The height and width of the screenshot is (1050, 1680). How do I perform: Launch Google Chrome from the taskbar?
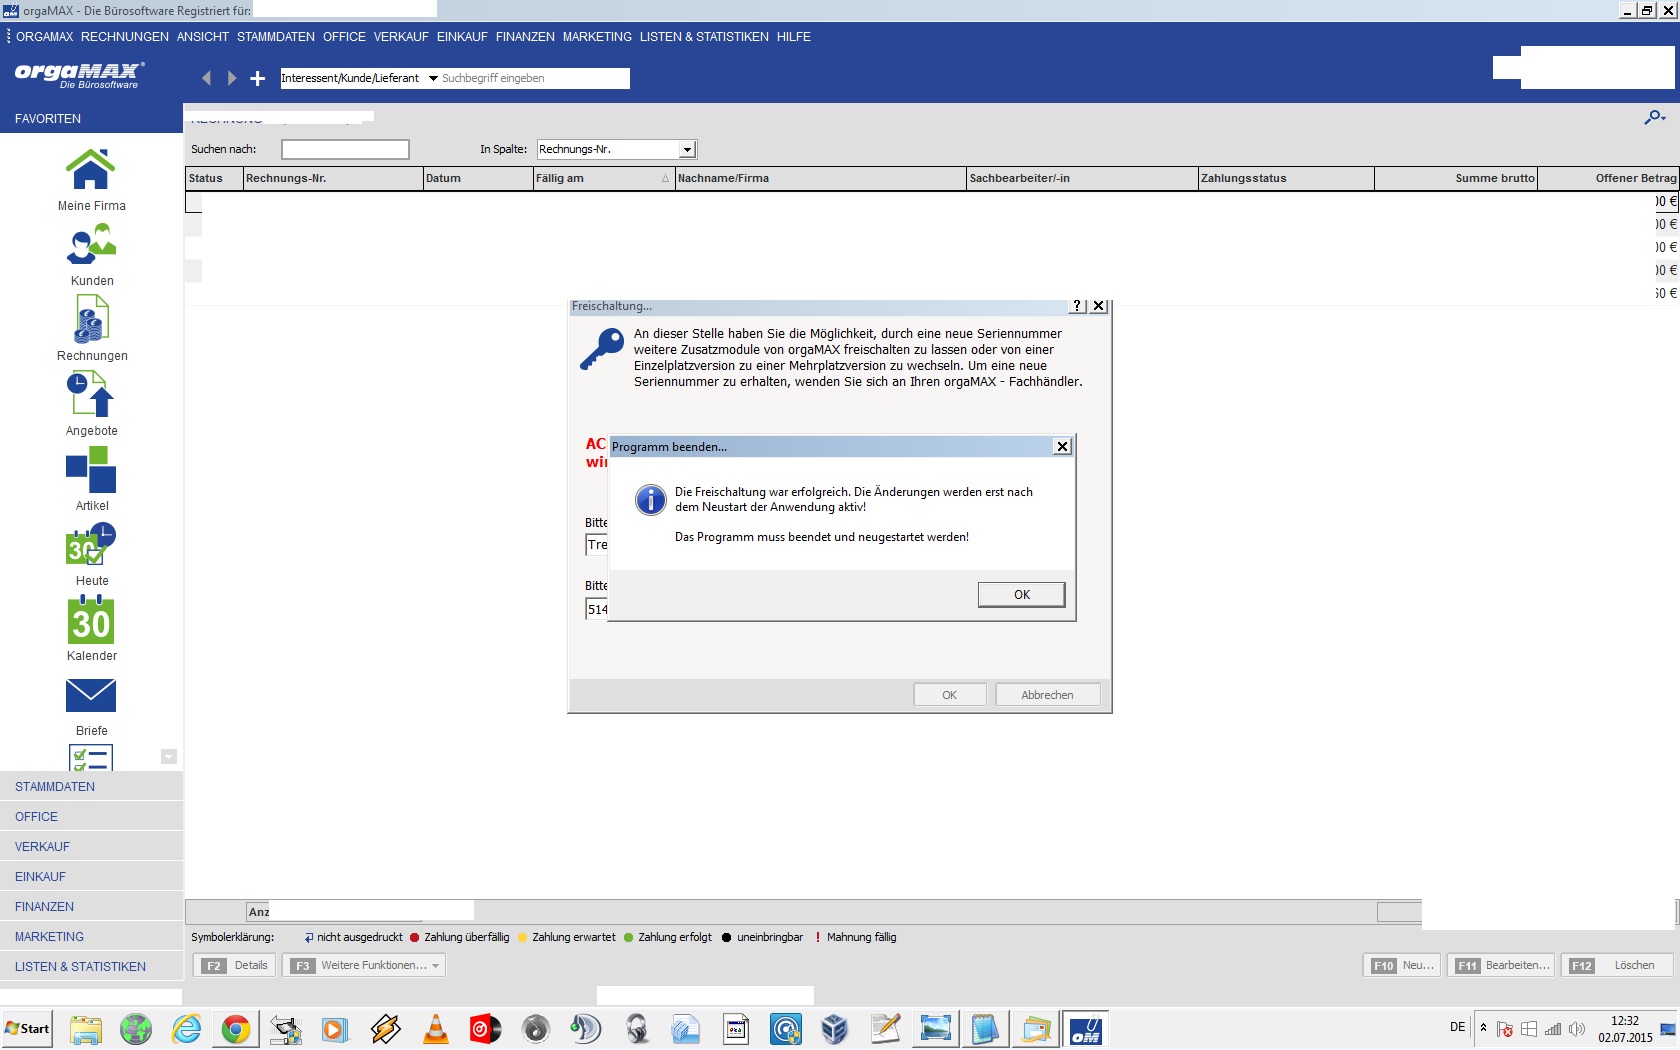pos(236,1029)
